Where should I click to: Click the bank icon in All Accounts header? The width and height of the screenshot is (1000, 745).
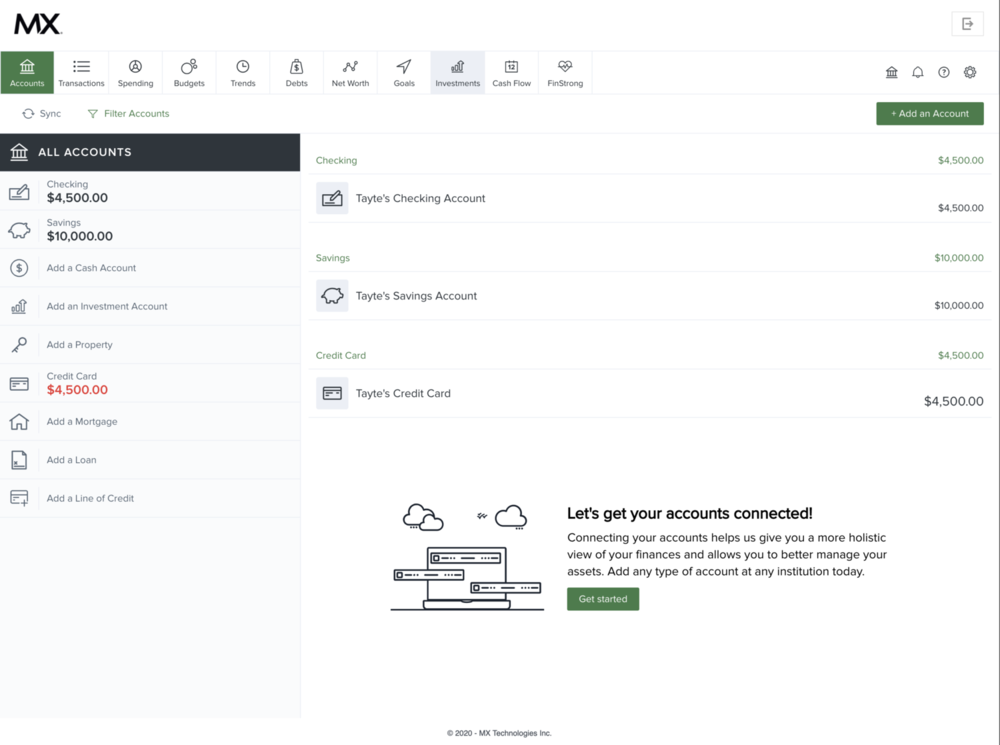point(19,152)
